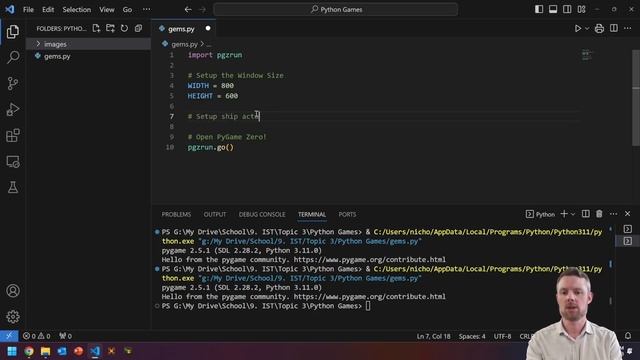Screen dimensions: 640x360
Task: Change file encoding UTF-8
Action: (x=502, y=336)
